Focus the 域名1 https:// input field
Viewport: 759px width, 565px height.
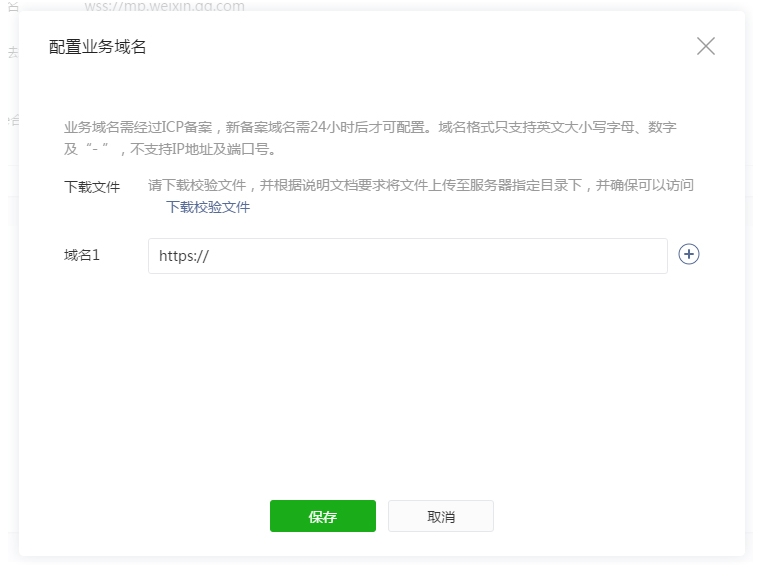pyautogui.click(x=420, y=256)
